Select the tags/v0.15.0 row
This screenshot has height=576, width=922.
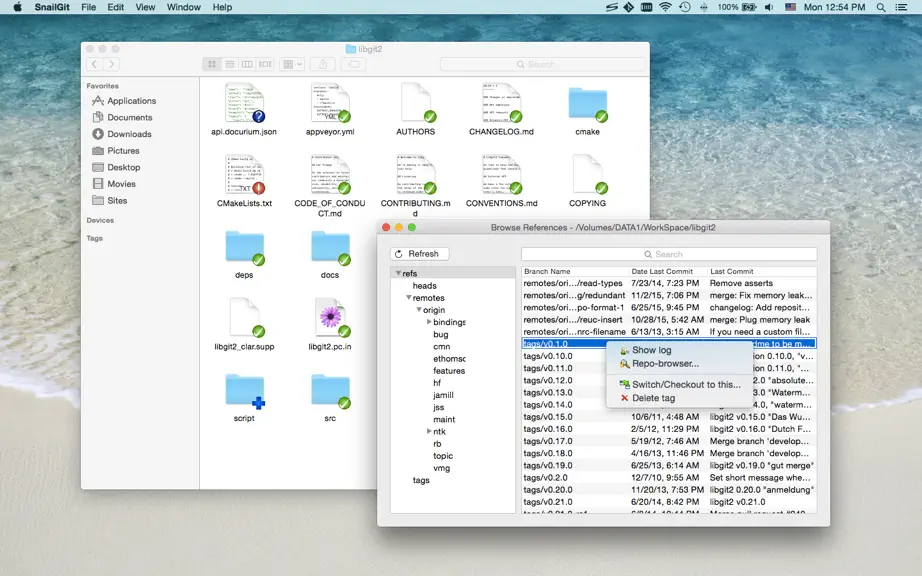(x=669, y=417)
